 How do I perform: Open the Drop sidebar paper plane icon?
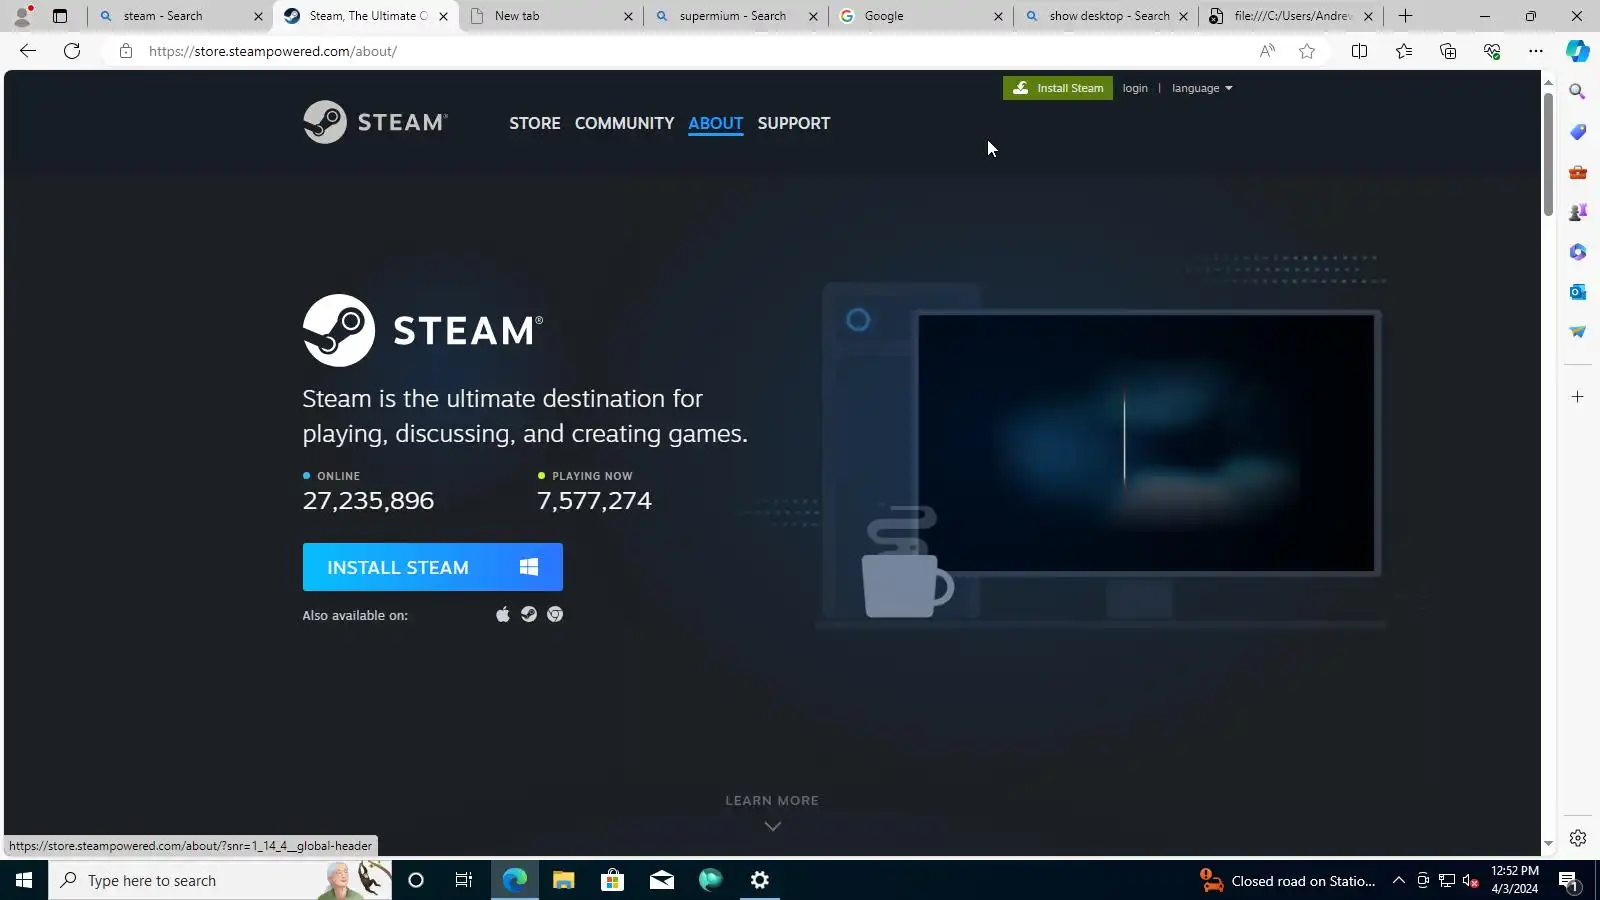tap(1578, 332)
